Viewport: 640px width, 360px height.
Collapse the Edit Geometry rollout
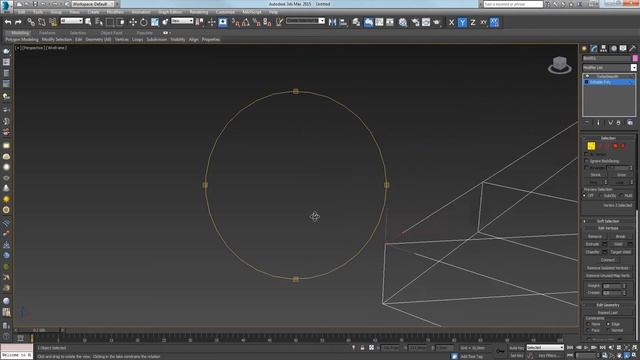pos(608,305)
